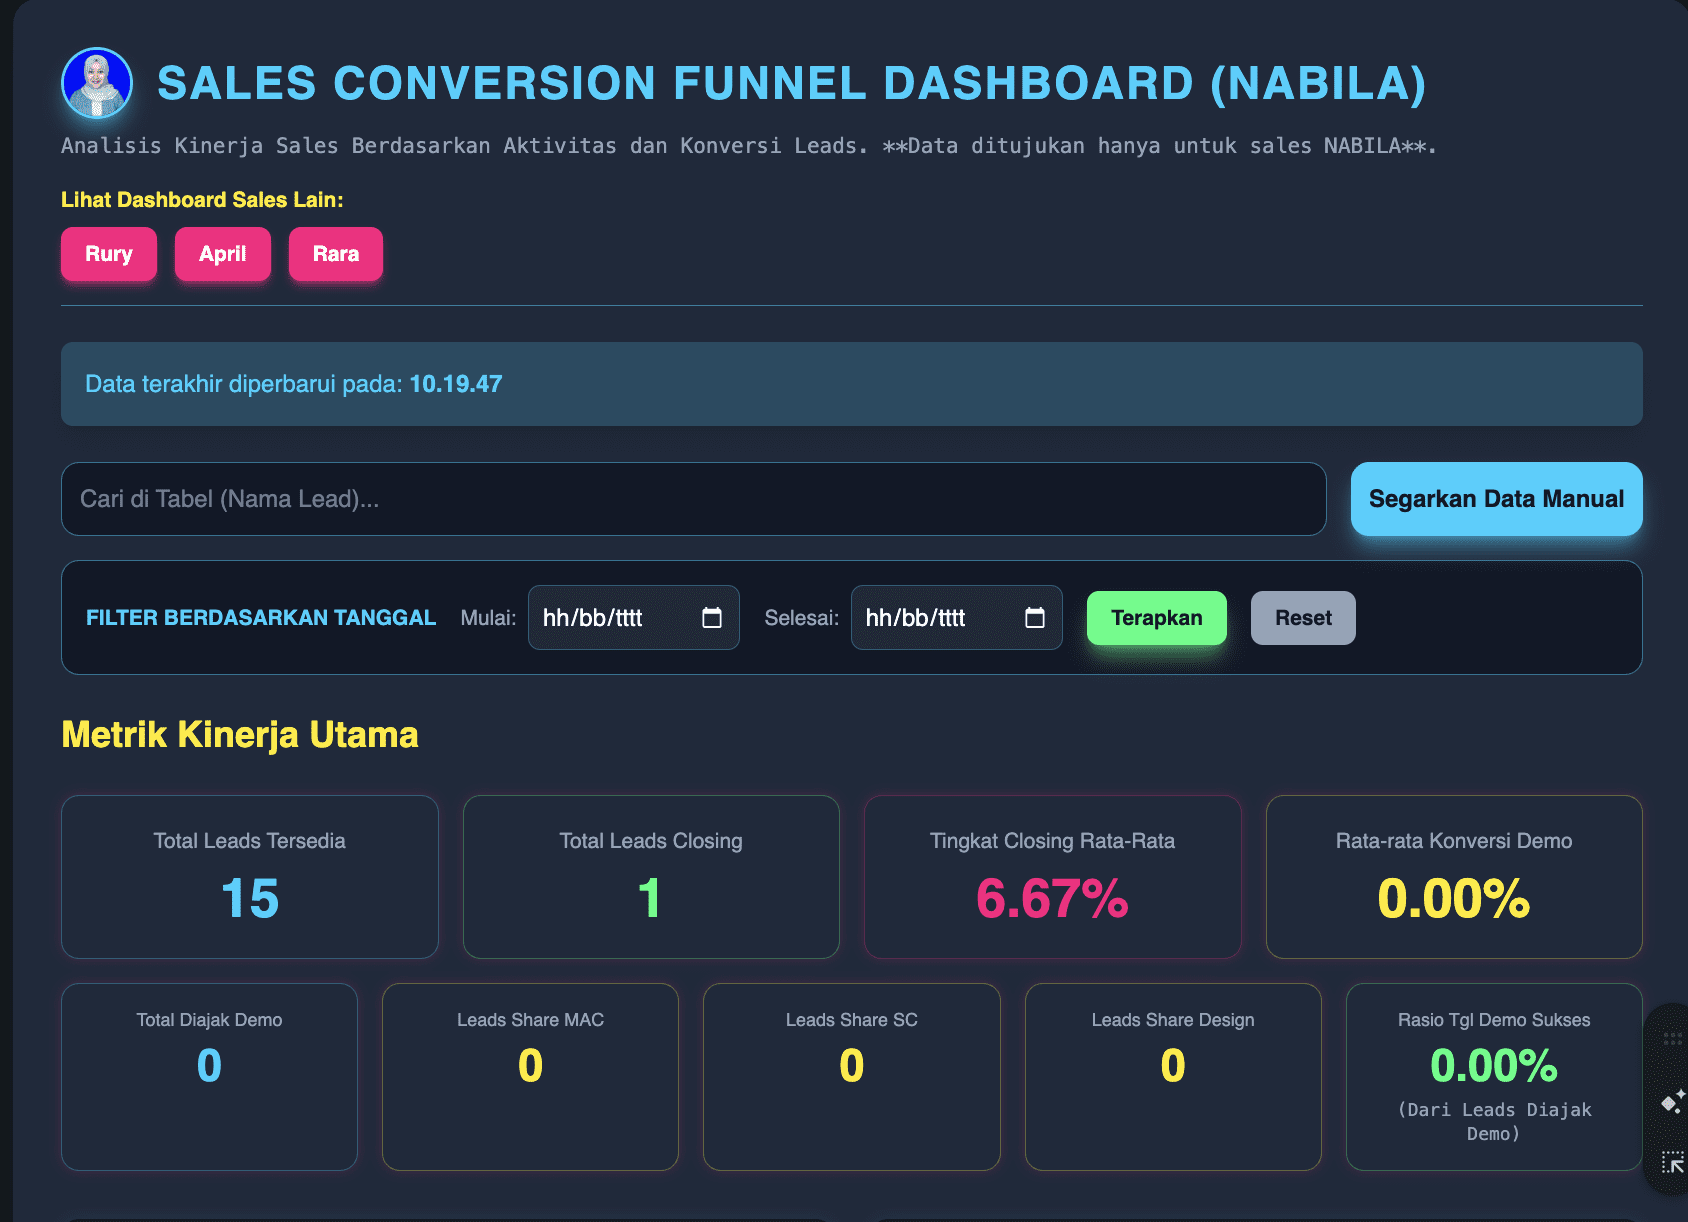Viewport: 1688px width, 1222px height.
Task: Apply date filter with Terapkan button
Action: tap(1156, 618)
